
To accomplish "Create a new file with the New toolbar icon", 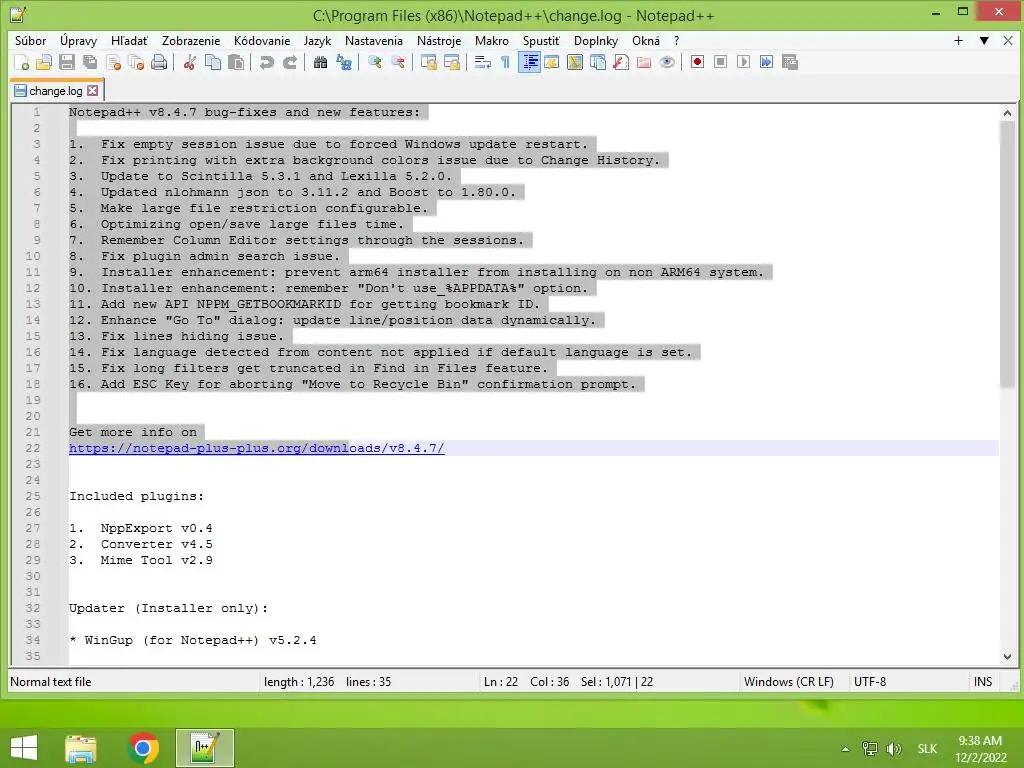I will click(x=21, y=62).
